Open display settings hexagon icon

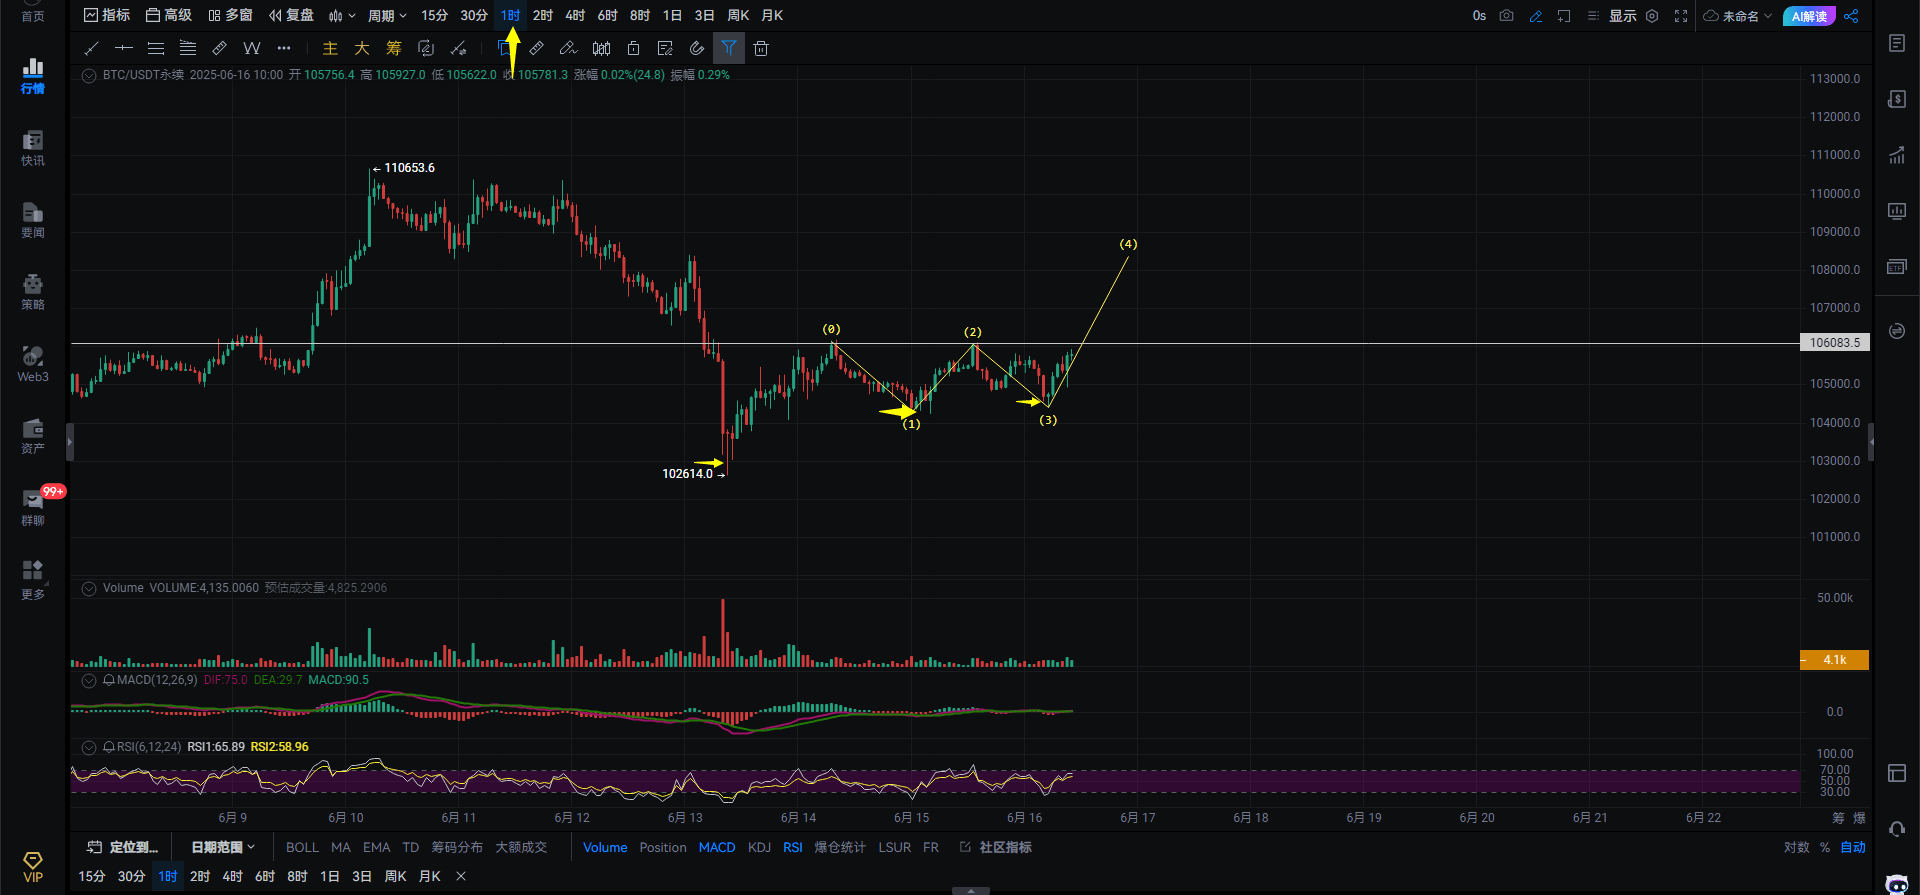(1652, 16)
